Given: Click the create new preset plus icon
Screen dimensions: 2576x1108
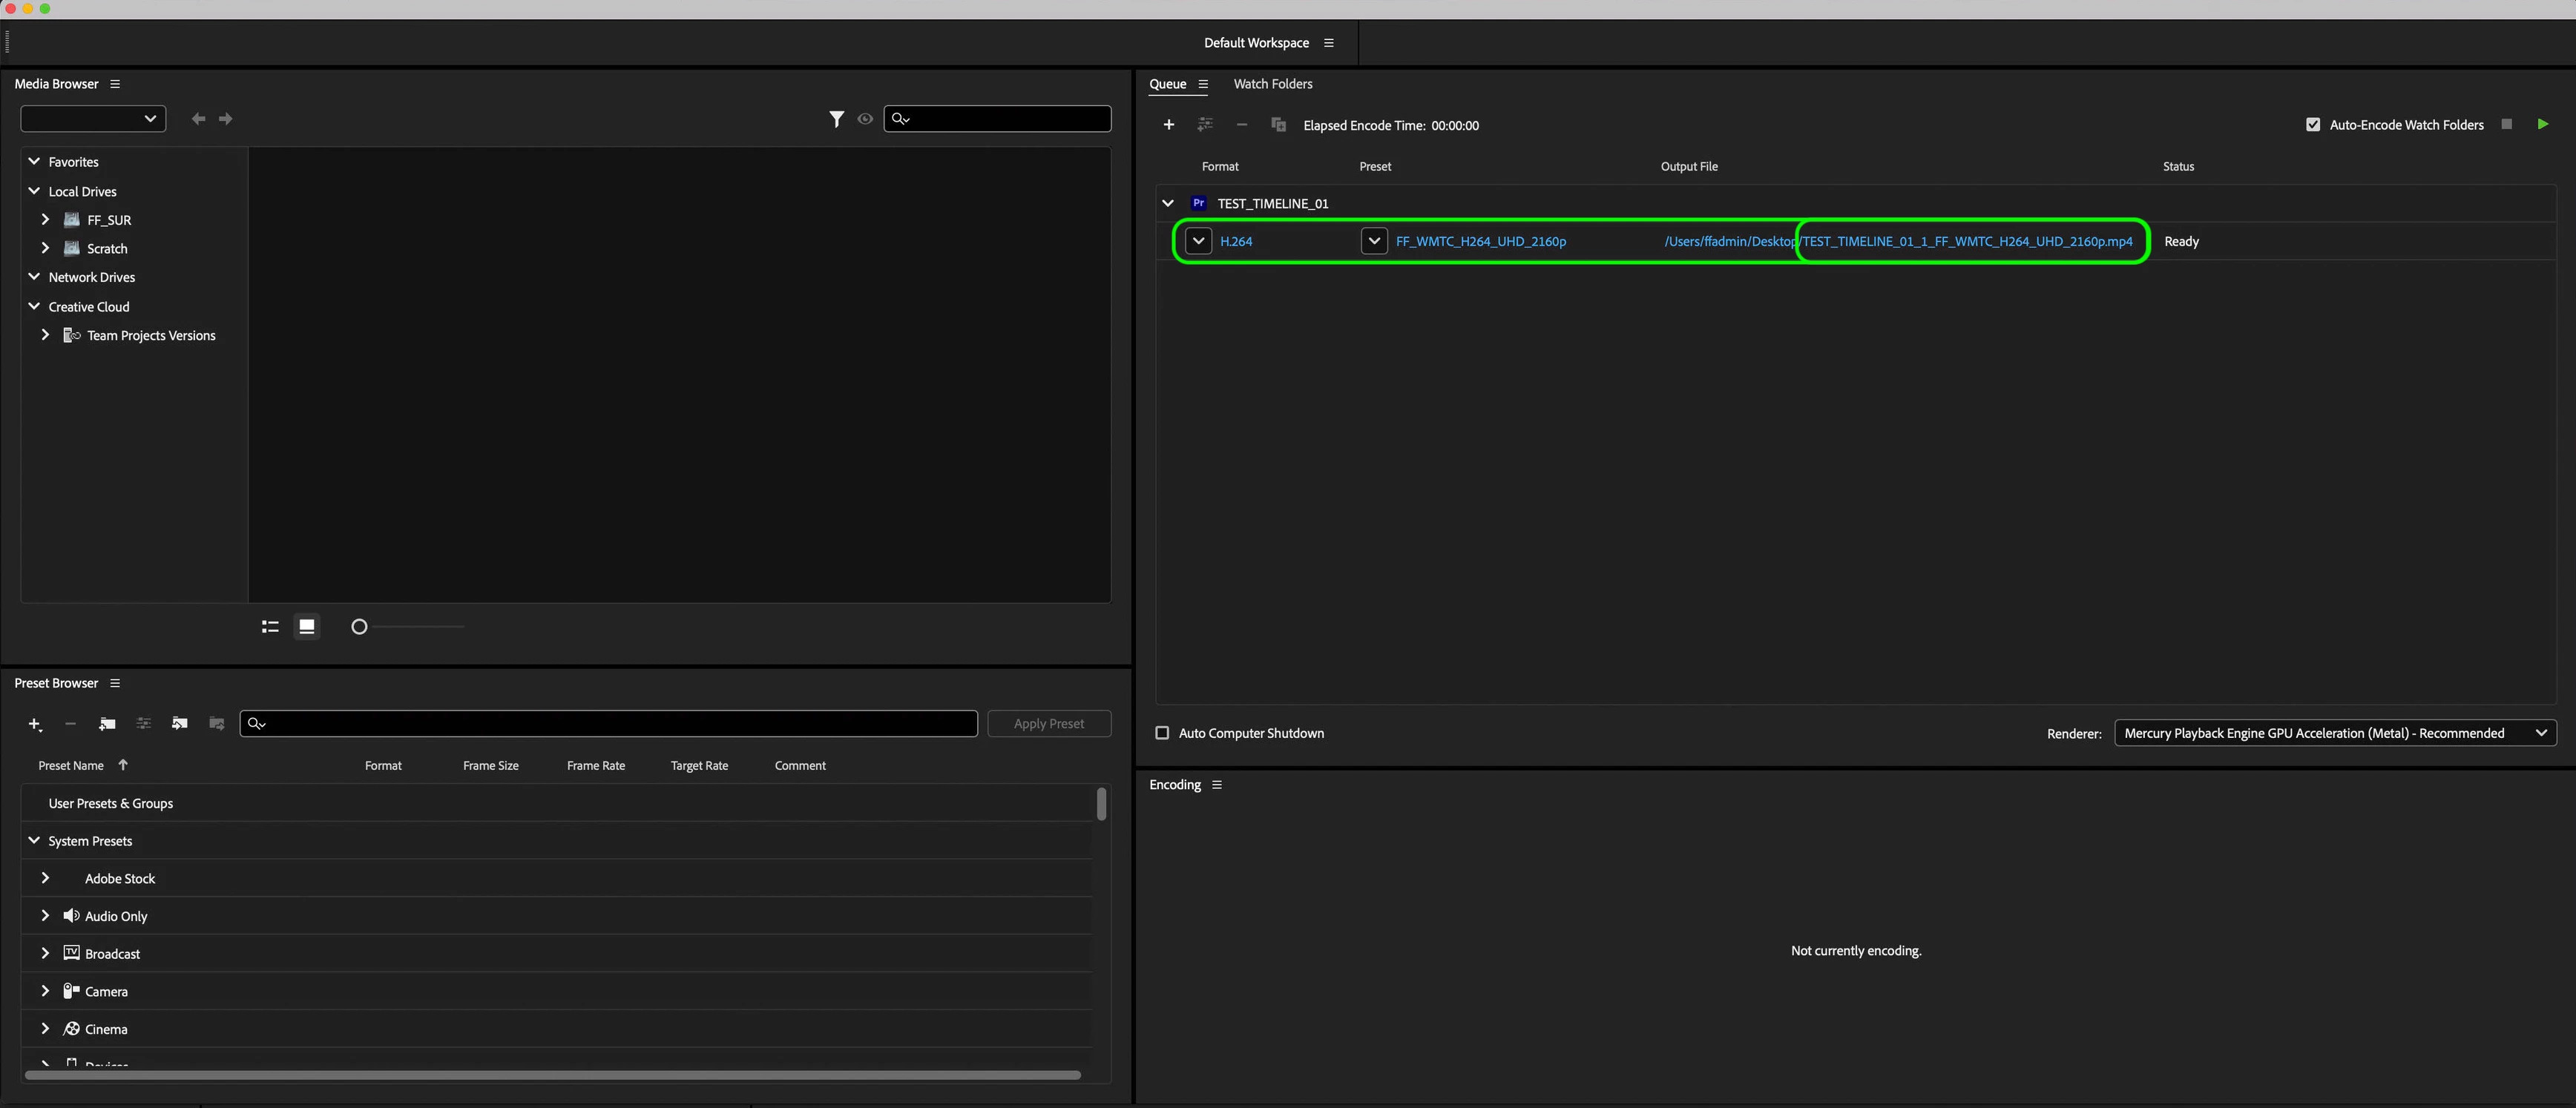Looking at the screenshot, I should tap(34, 724).
